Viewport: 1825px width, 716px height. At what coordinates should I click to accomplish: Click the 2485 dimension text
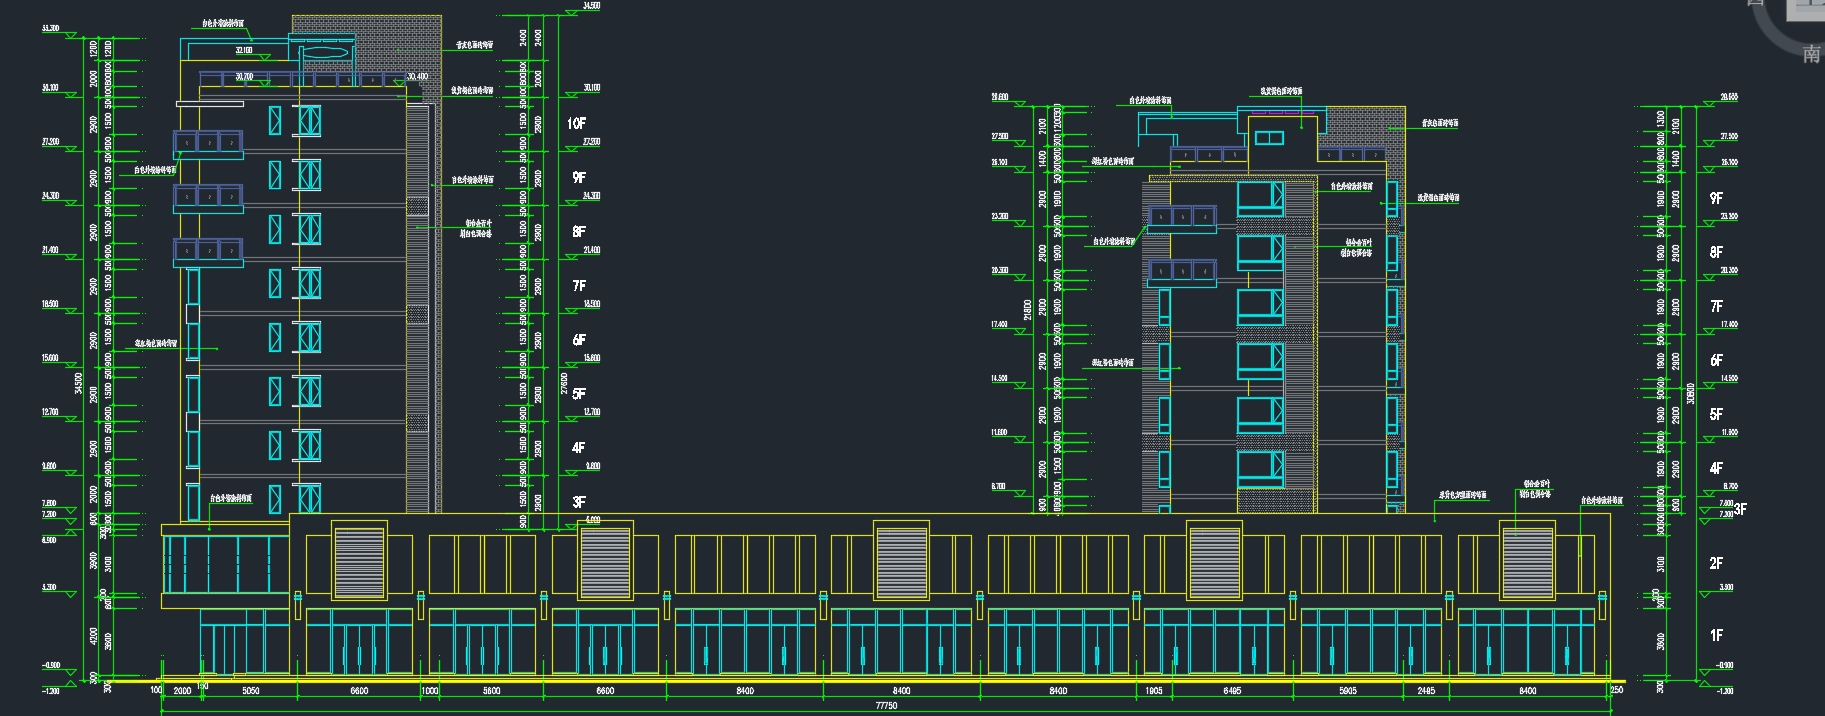(1426, 691)
